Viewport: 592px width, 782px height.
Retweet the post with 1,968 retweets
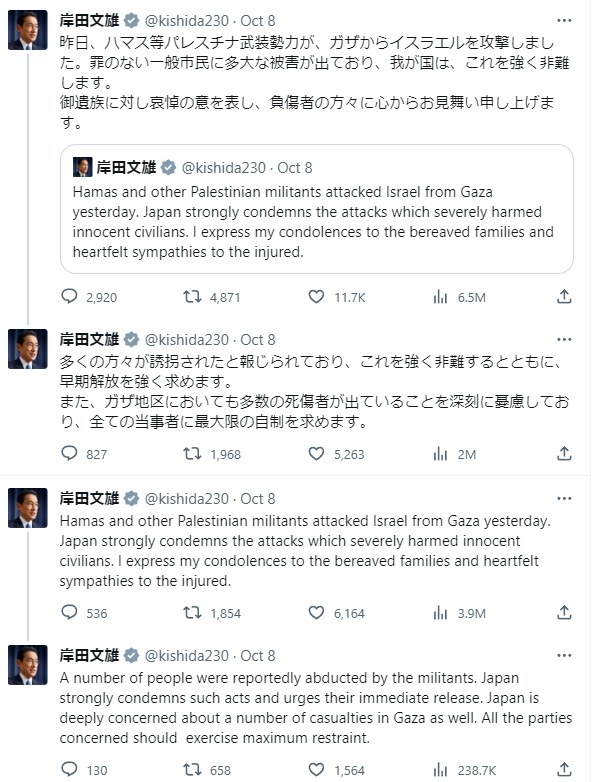(x=192, y=453)
